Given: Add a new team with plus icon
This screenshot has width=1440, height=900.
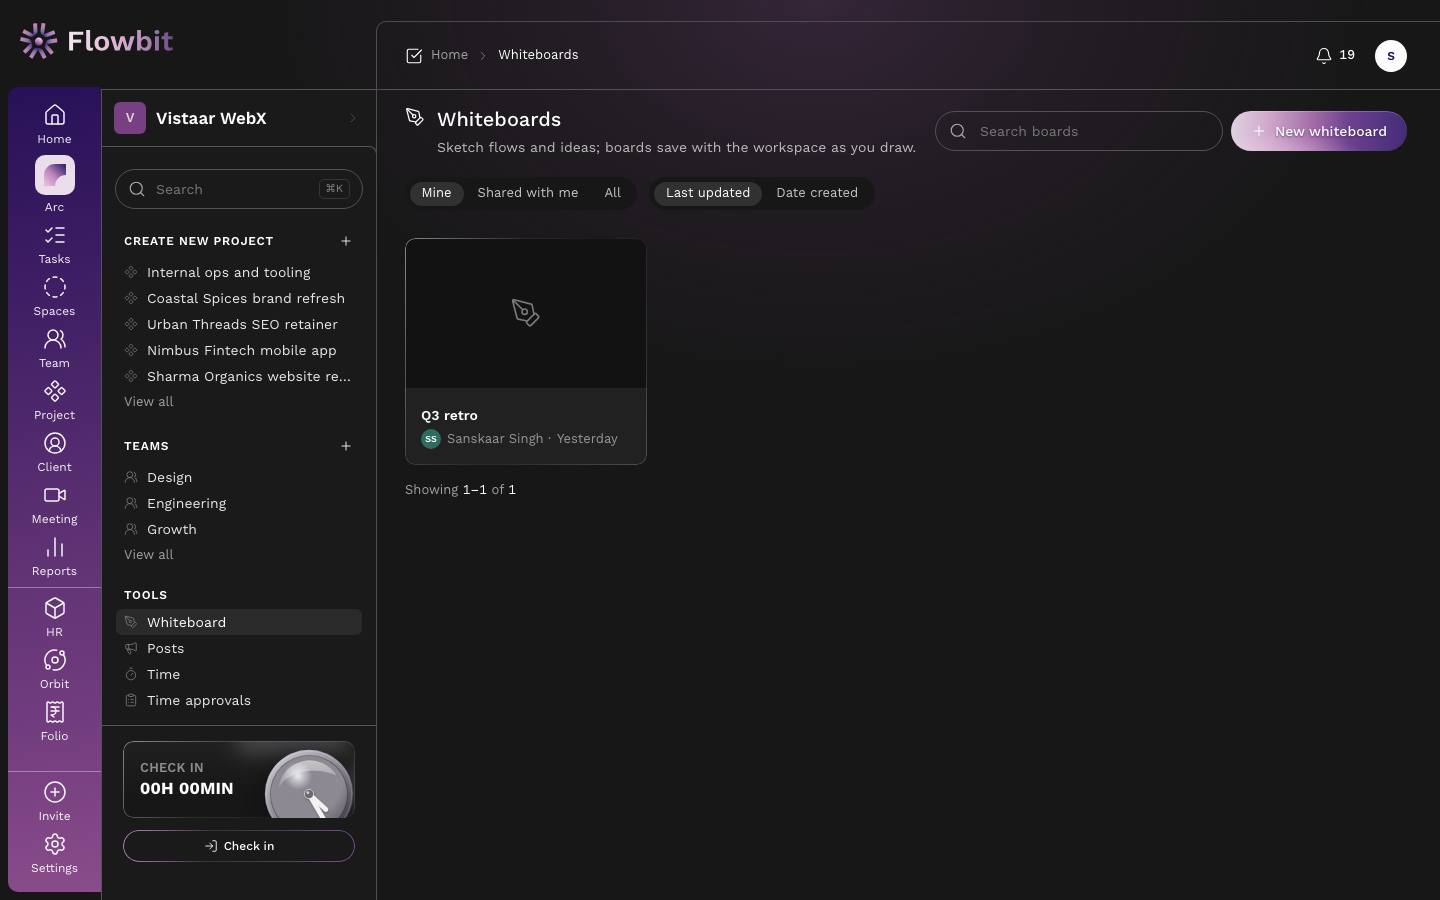Looking at the screenshot, I should tap(346, 446).
